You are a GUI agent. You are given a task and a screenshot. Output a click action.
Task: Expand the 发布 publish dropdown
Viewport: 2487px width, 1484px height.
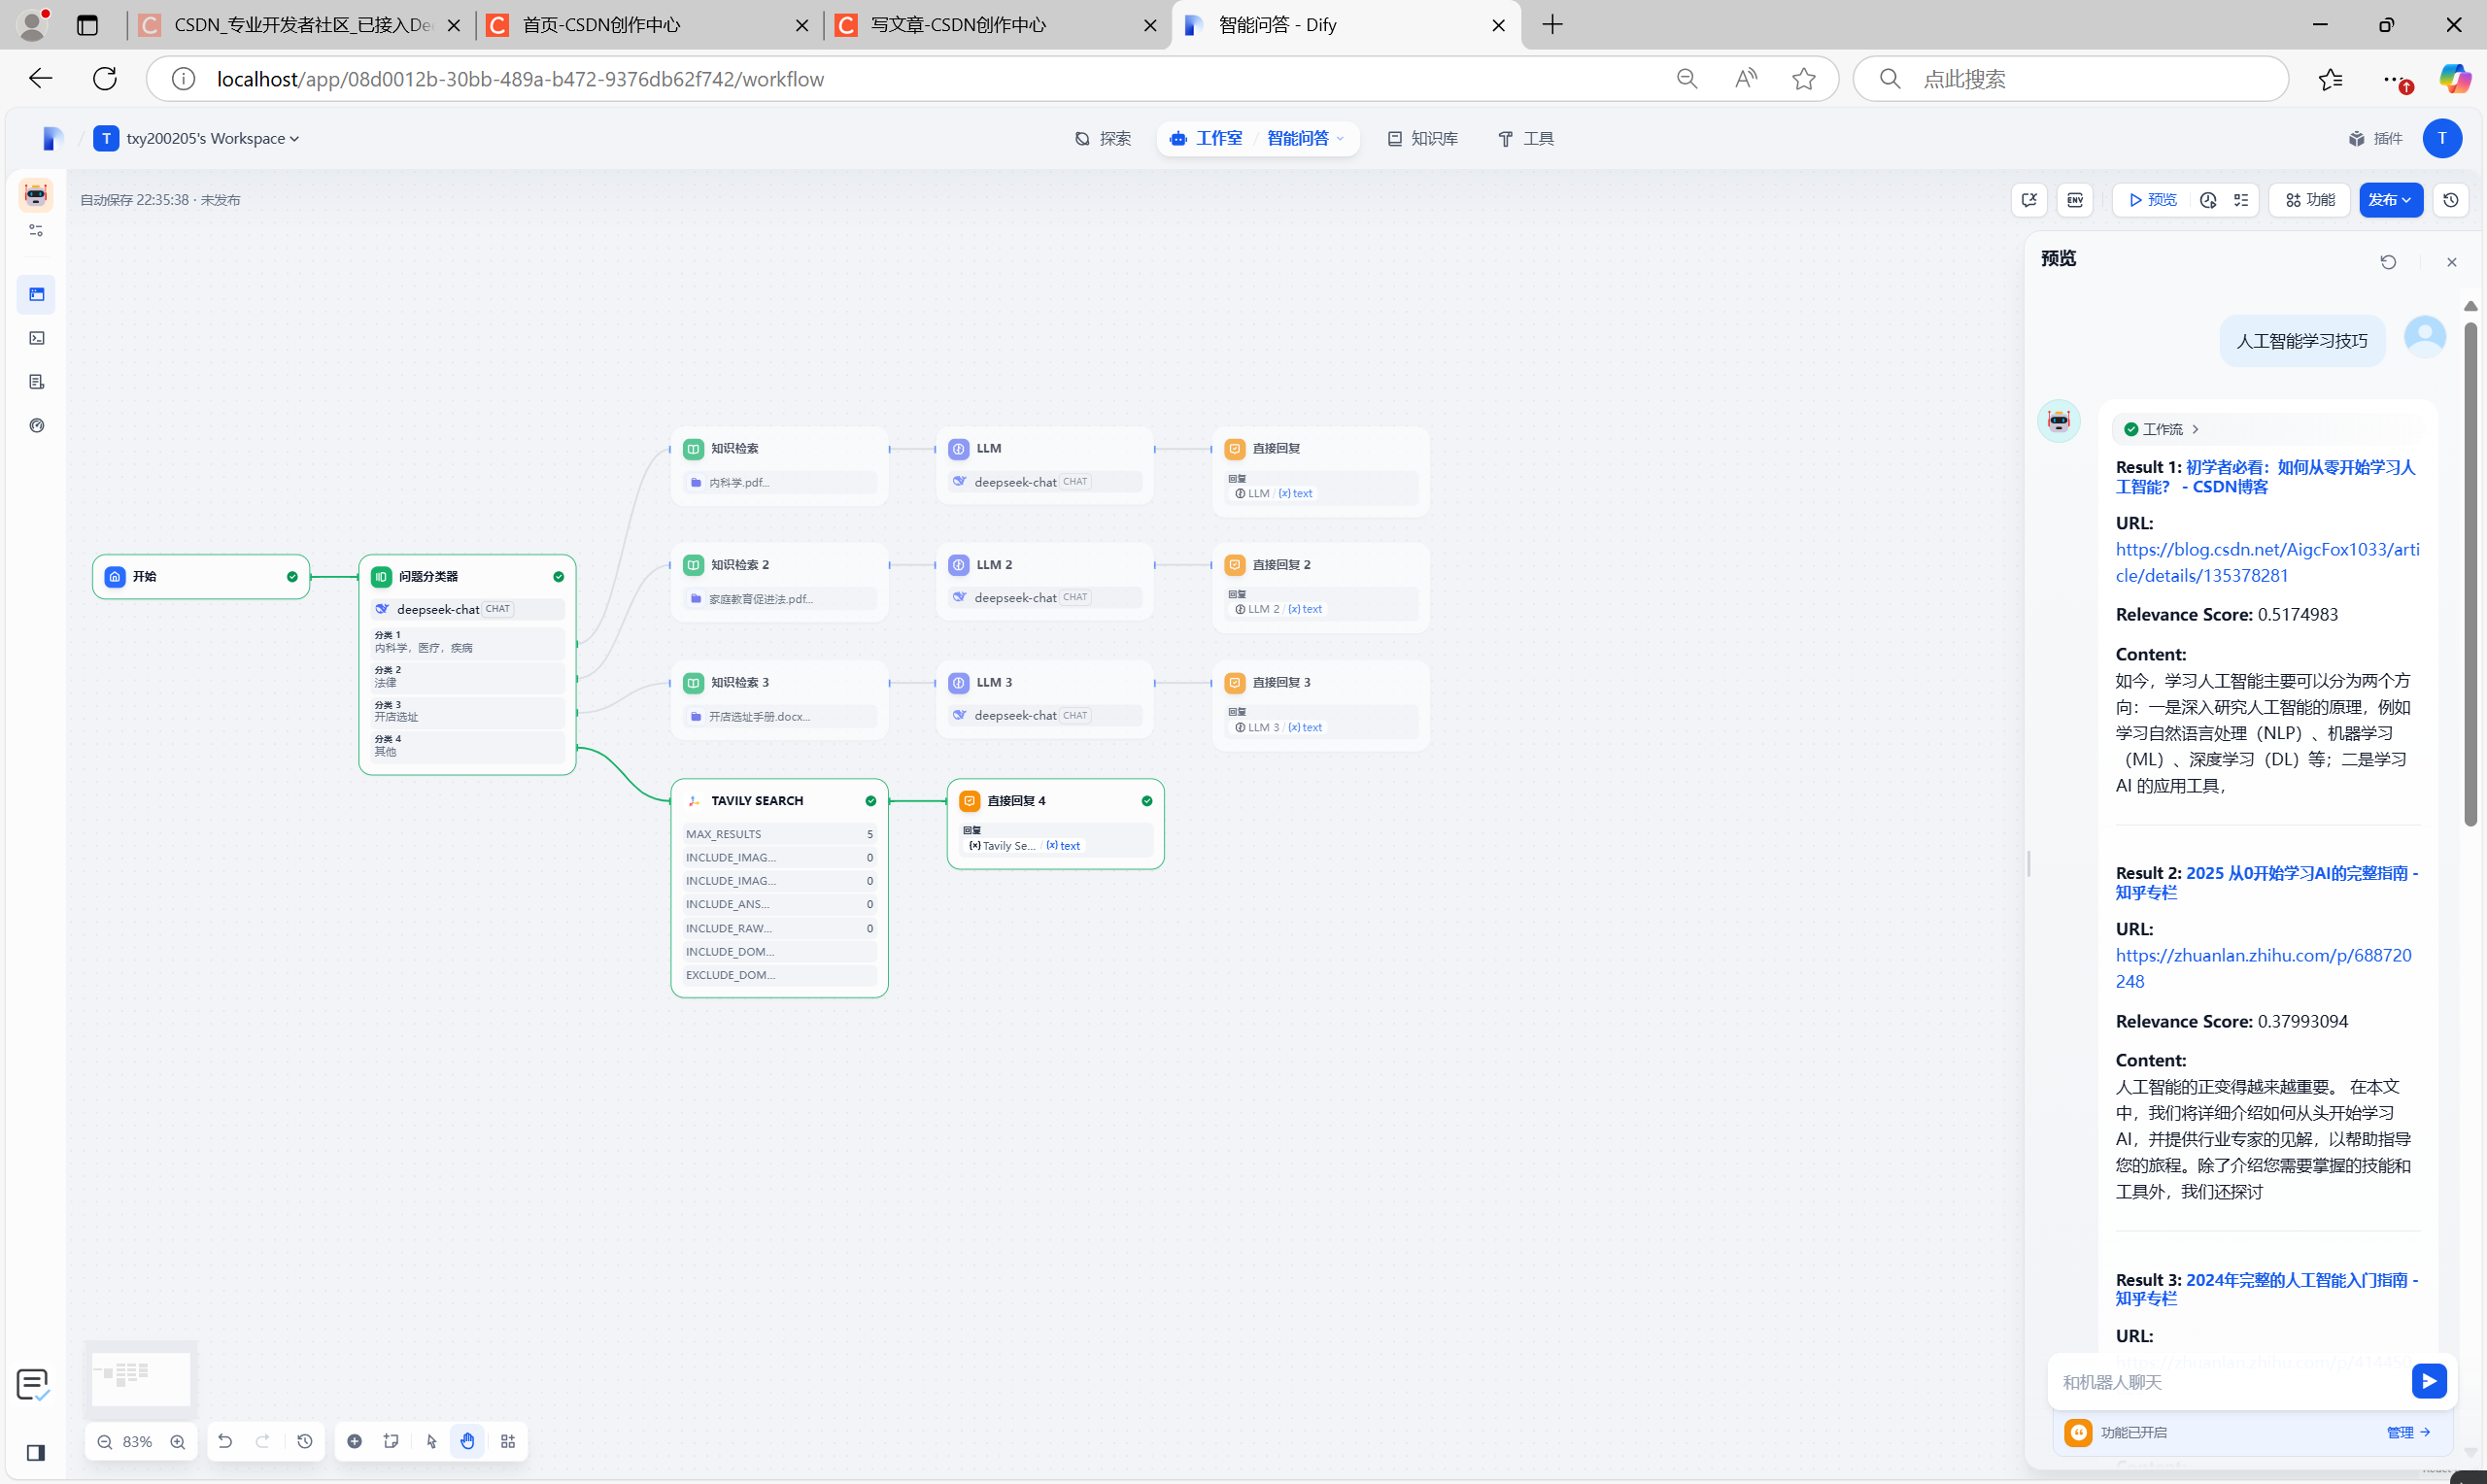[x=2390, y=200]
